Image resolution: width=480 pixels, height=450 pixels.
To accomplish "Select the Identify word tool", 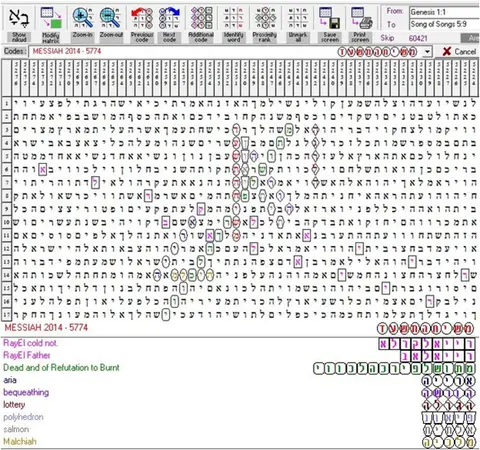I will pos(233,18).
